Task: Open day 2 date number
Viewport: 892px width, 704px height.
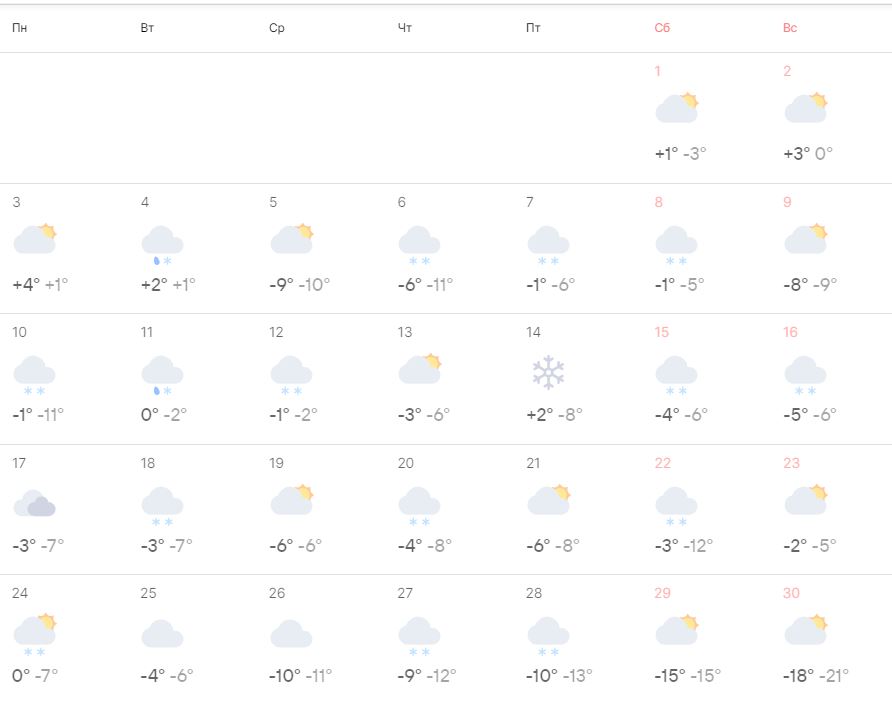Action: [787, 71]
